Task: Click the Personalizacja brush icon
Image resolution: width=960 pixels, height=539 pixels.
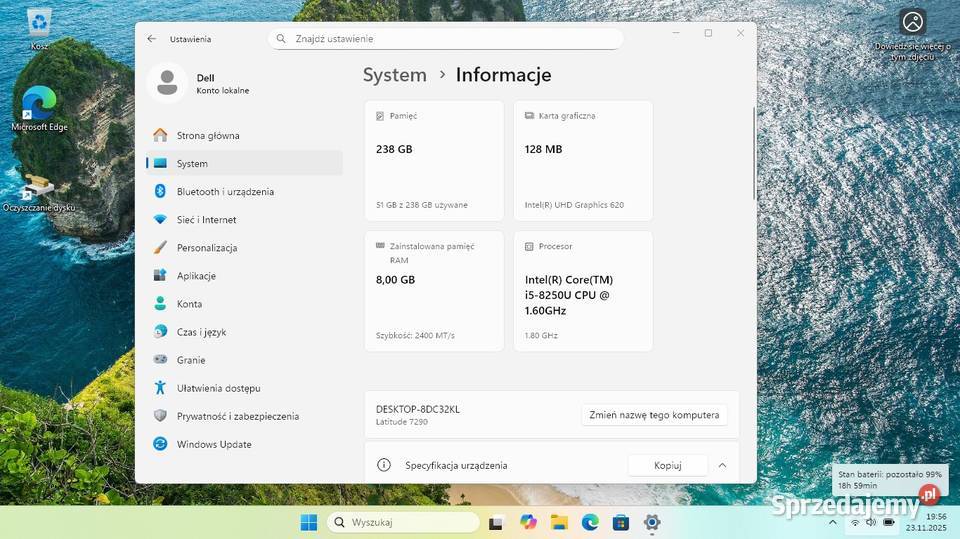Action: [x=160, y=247]
